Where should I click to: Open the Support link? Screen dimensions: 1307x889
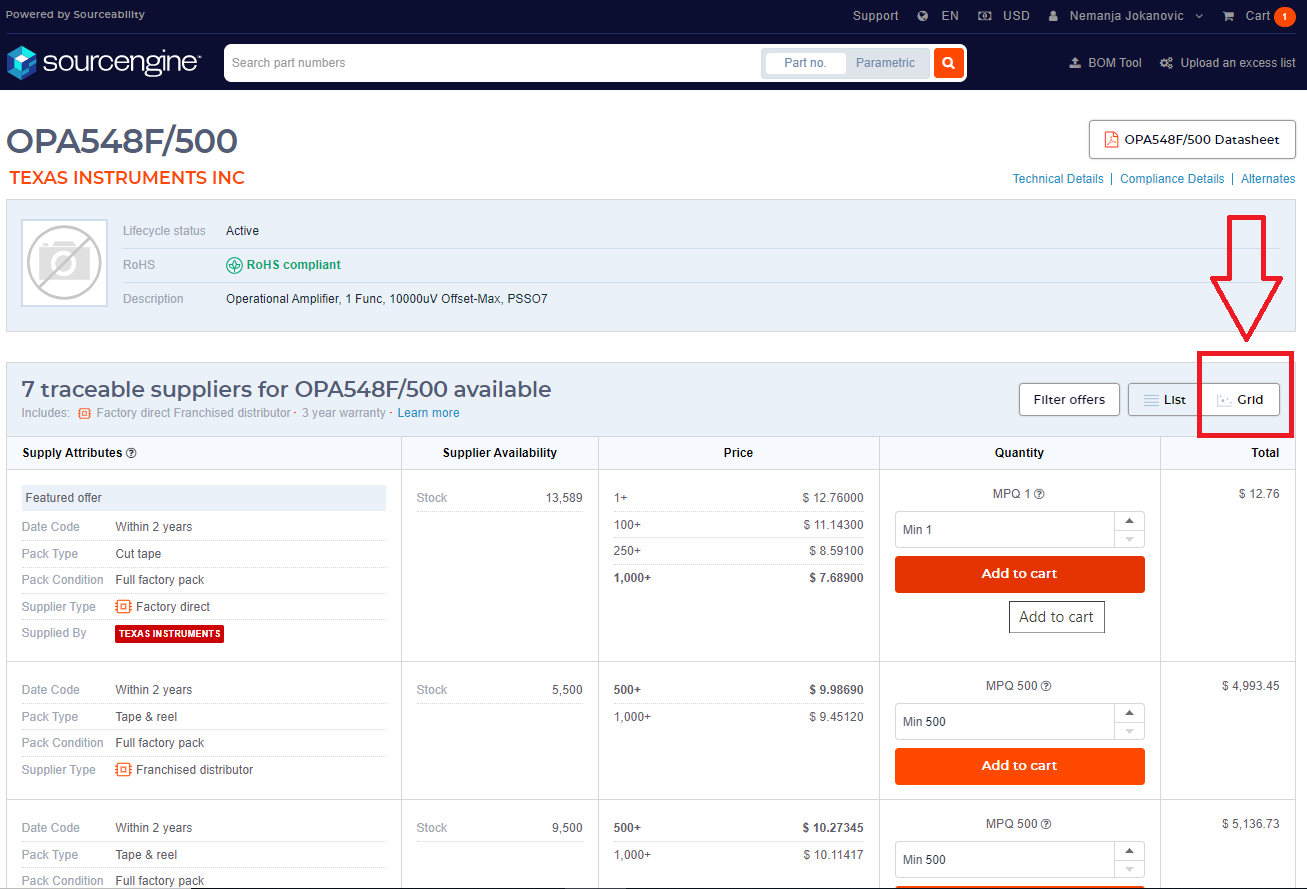[875, 16]
